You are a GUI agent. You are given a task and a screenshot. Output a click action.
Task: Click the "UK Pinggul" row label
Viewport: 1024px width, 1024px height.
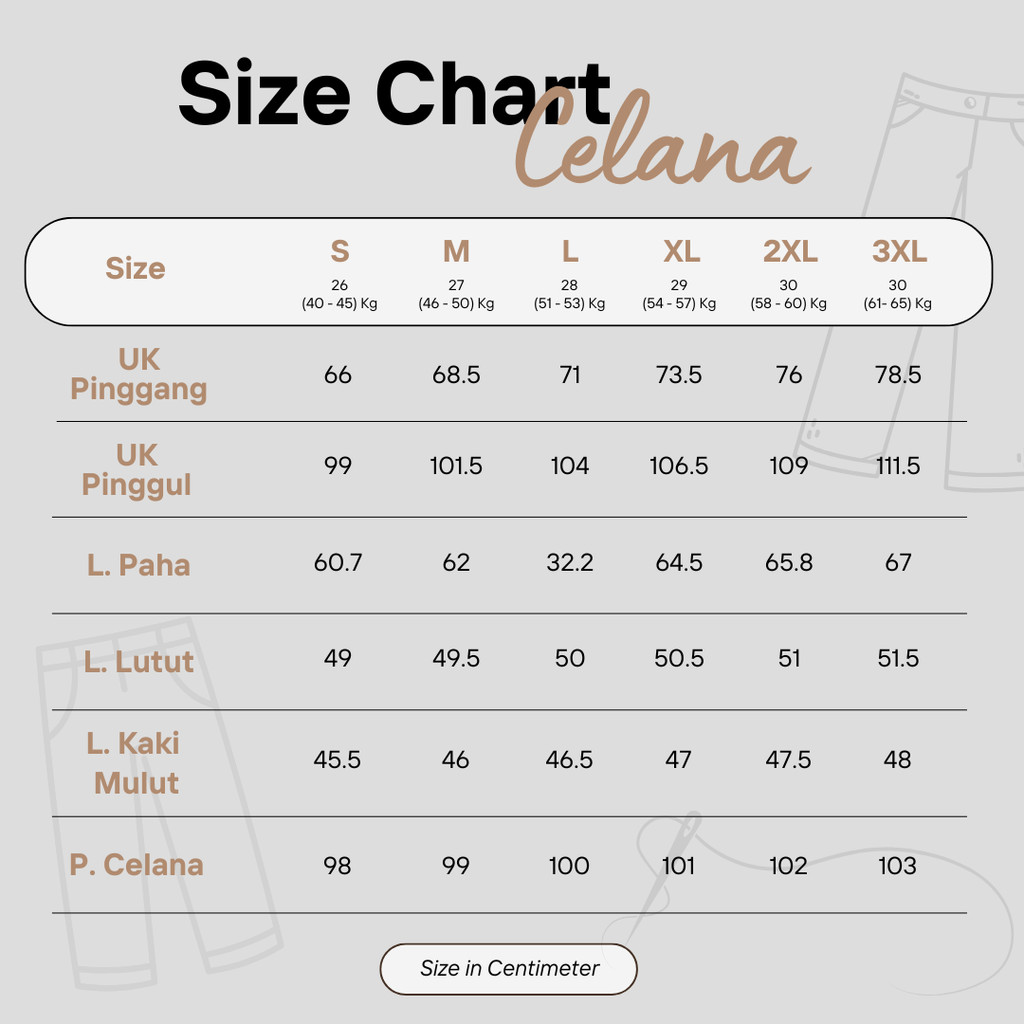[x=137, y=470]
